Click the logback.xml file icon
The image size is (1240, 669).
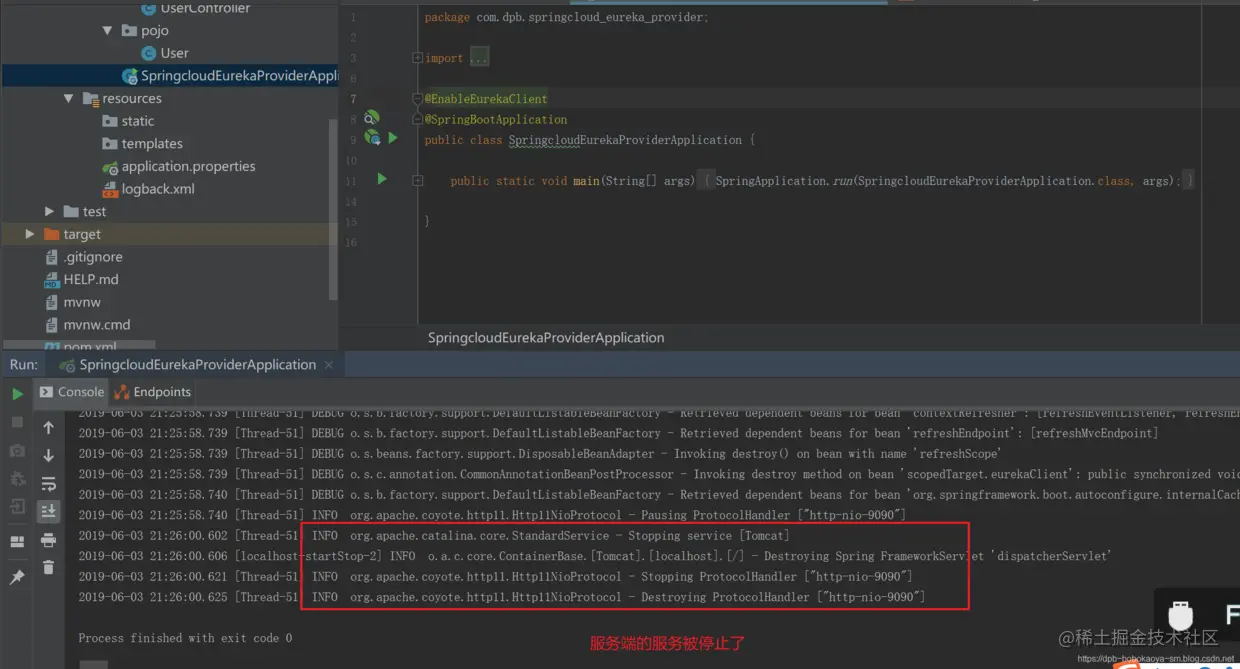(x=110, y=189)
